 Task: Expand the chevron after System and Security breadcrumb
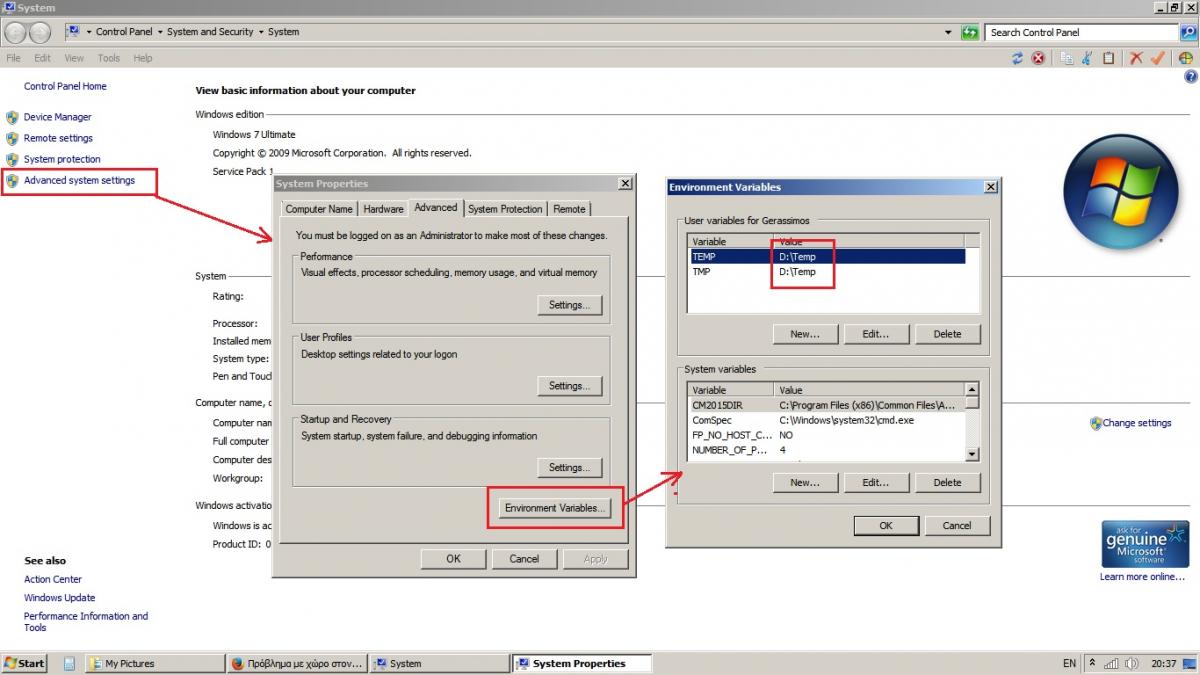(261, 32)
